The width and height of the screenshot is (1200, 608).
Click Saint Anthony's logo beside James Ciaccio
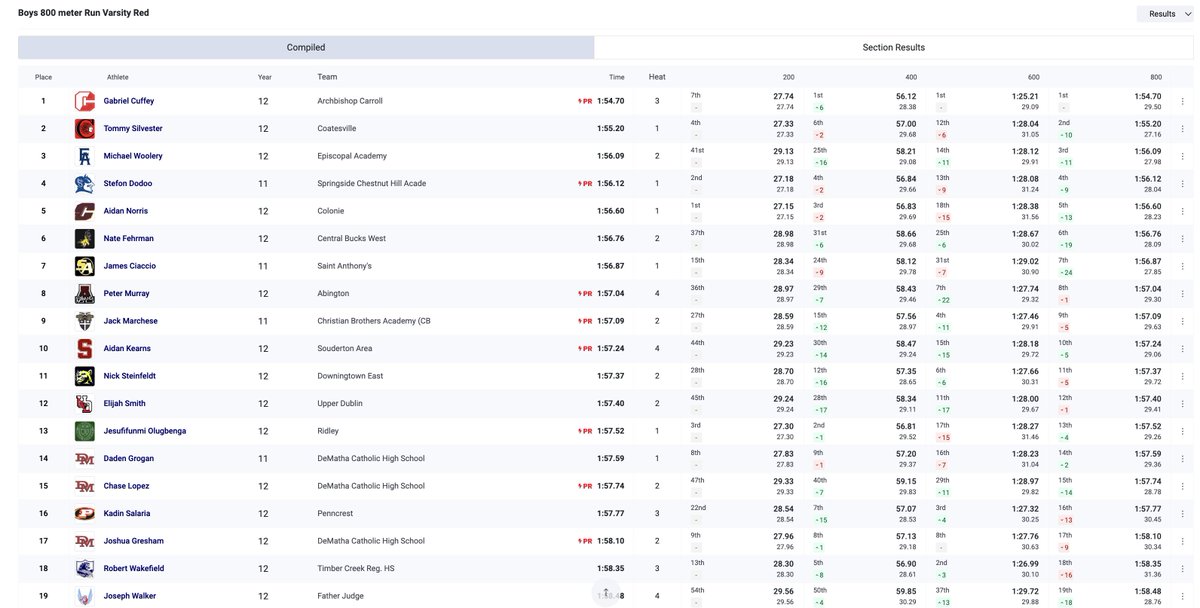[84, 266]
